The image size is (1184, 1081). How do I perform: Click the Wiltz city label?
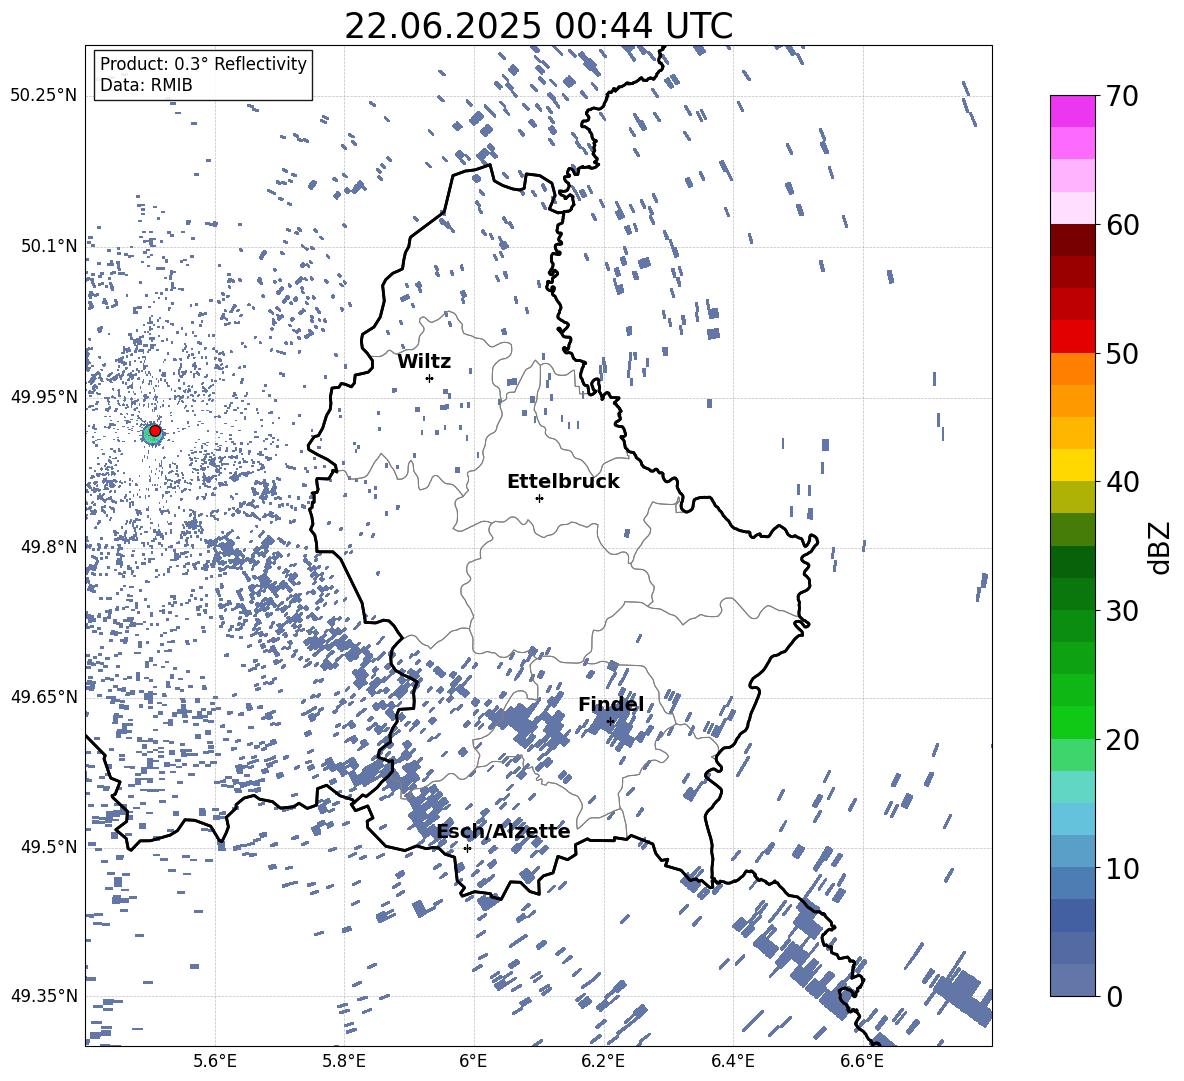pyautogui.click(x=424, y=362)
